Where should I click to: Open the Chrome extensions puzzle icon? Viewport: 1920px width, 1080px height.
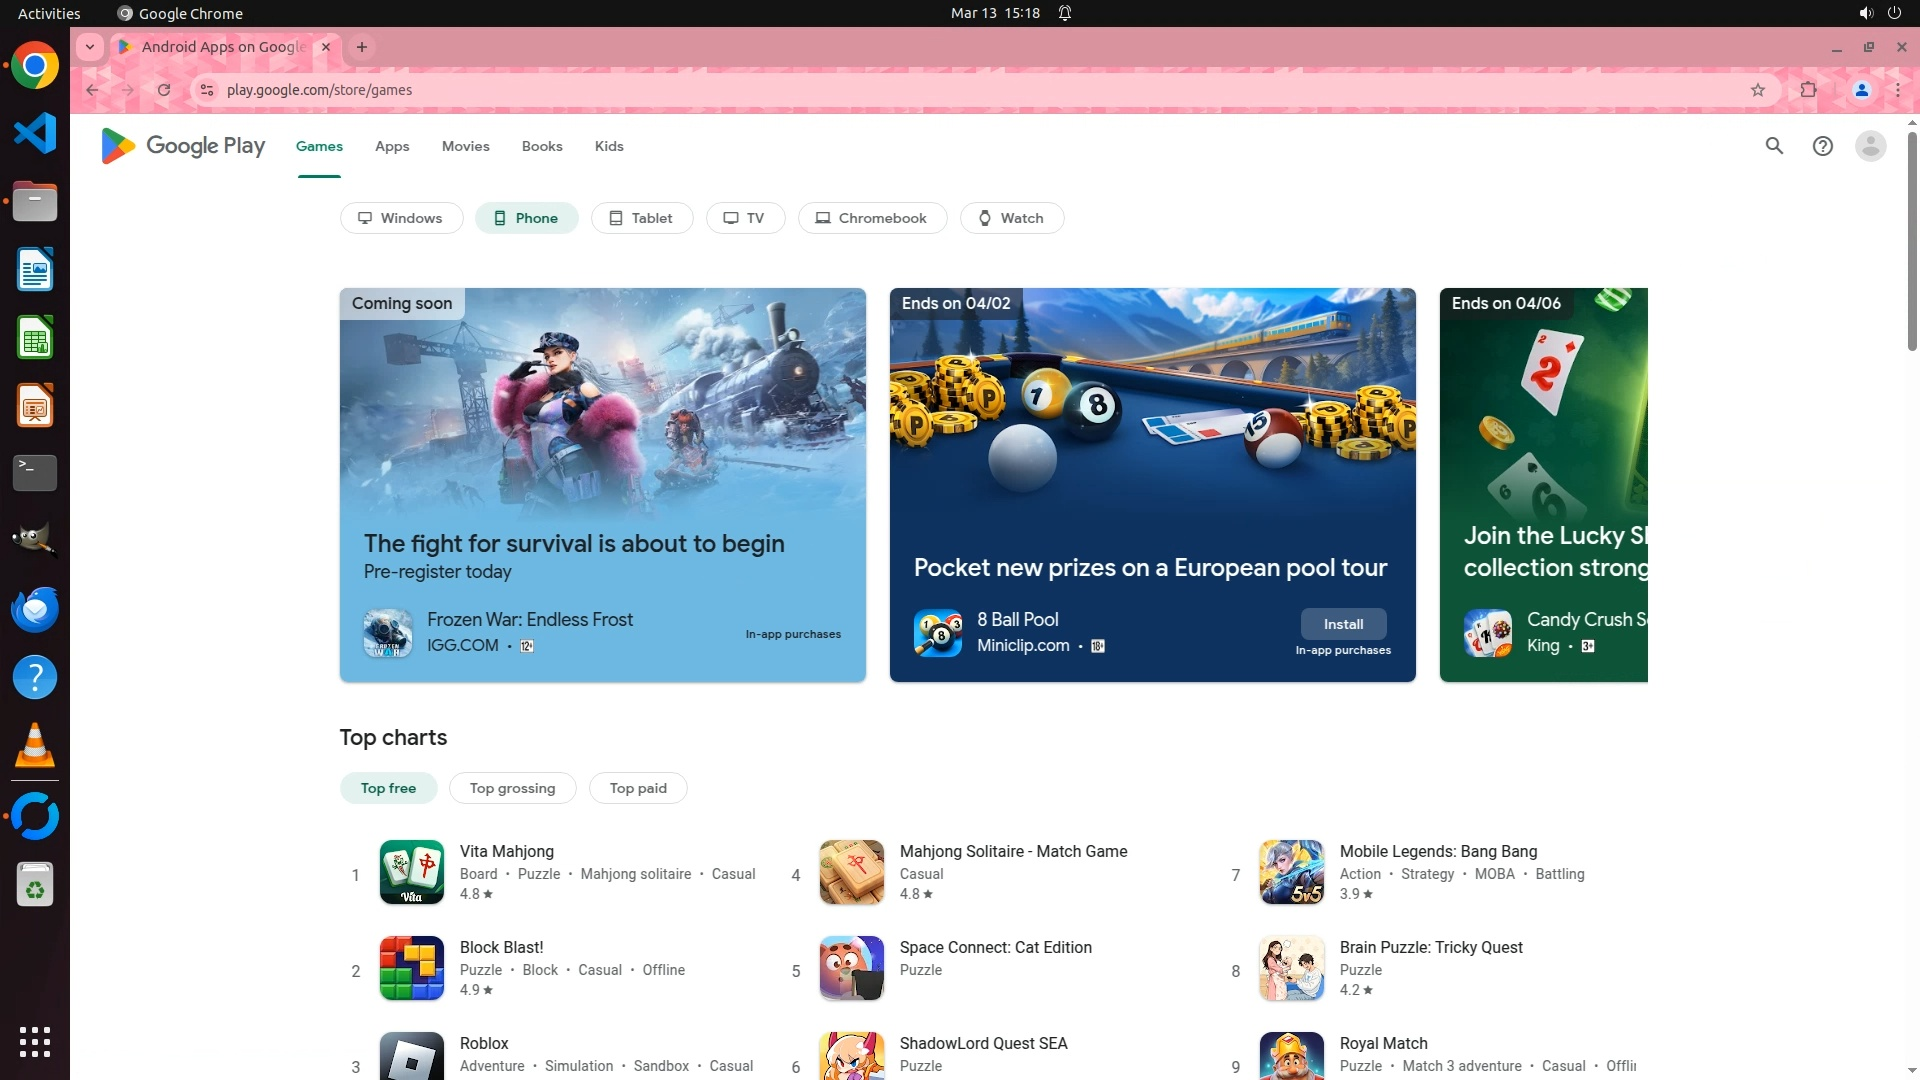click(x=1808, y=90)
